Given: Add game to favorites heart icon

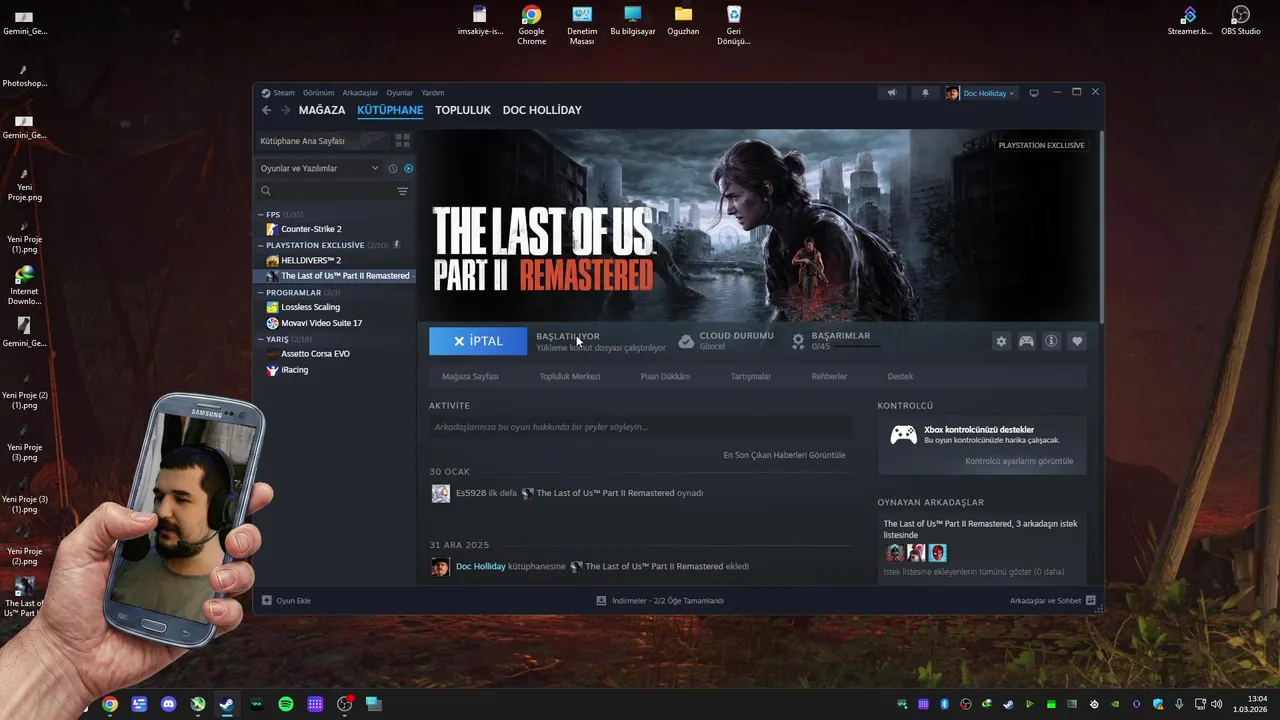Looking at the screenshot, I should [1077, 341].
